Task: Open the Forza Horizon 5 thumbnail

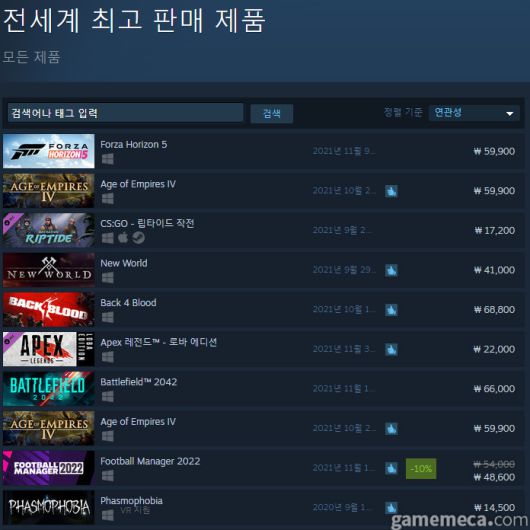Action: tap(49, 151)
